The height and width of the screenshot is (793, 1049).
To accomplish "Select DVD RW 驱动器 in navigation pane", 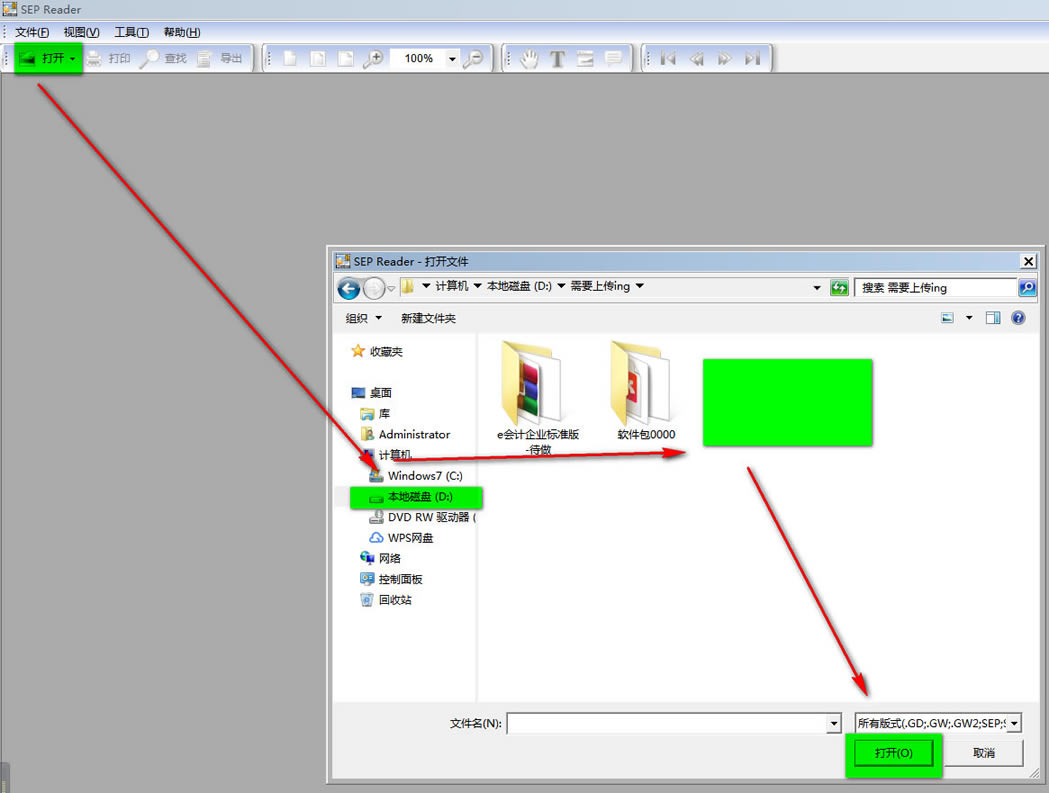I will pyautogui.click(x=423, y=517).
